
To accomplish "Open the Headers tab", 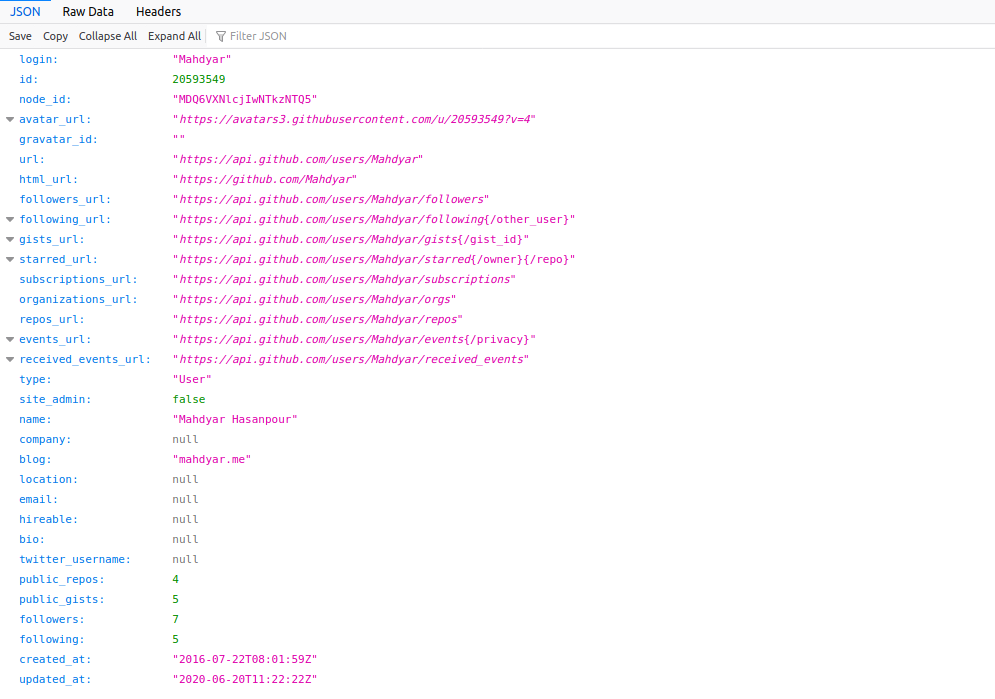I will [x=158, y=12].
